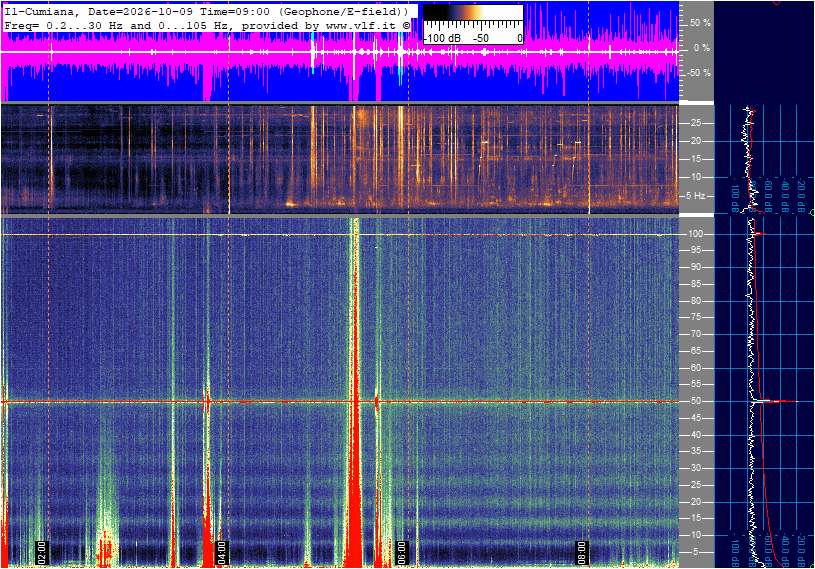The height and width of the screenshot is (569, 815).
Task: Click the 30 label on the frequency axis
Action: point(695,468)
